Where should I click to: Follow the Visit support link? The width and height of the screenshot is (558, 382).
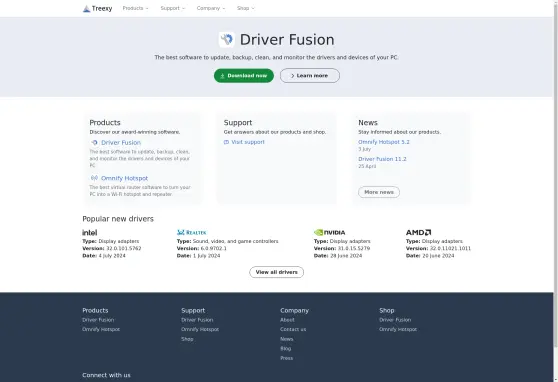[248, 142]
